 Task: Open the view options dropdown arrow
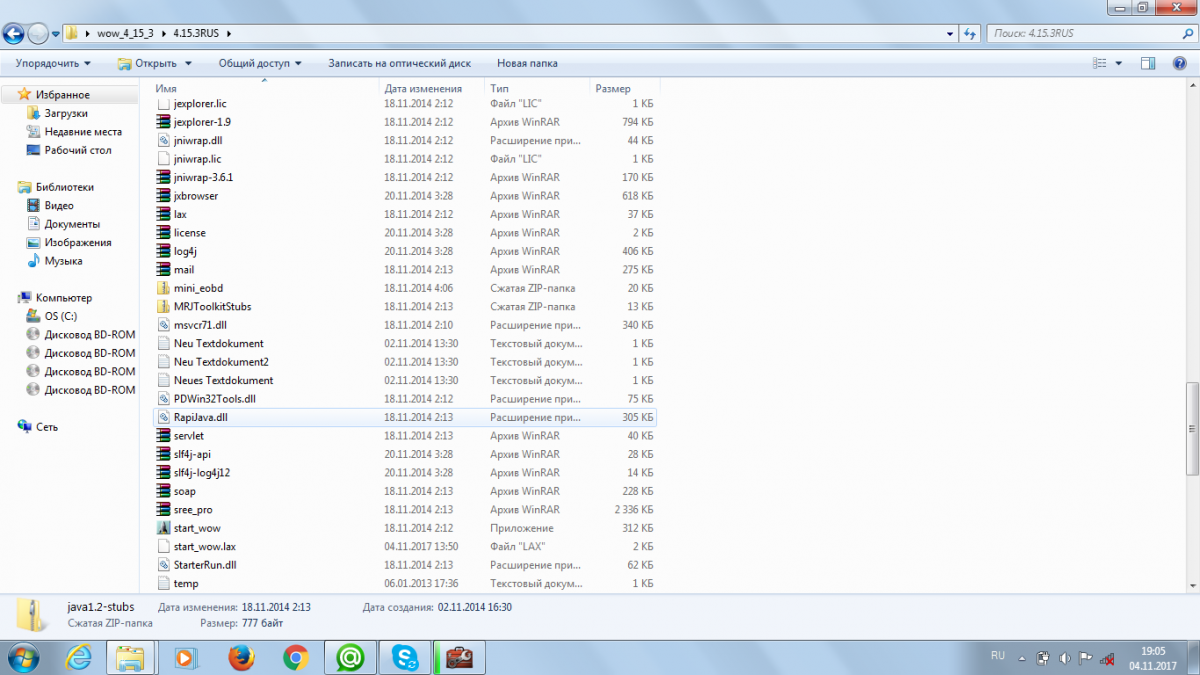point(1119,63)
